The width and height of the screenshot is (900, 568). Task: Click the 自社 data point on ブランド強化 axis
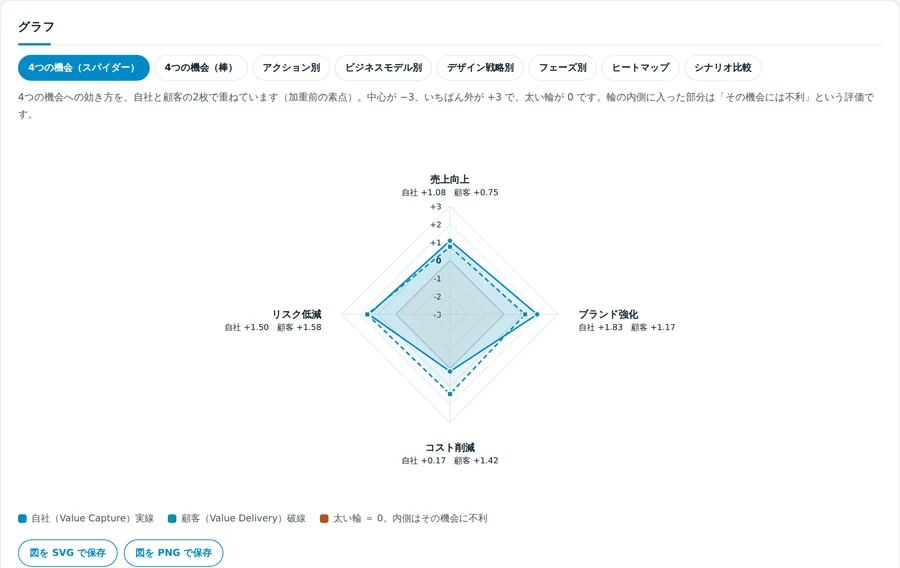click(x=537, y=314)
